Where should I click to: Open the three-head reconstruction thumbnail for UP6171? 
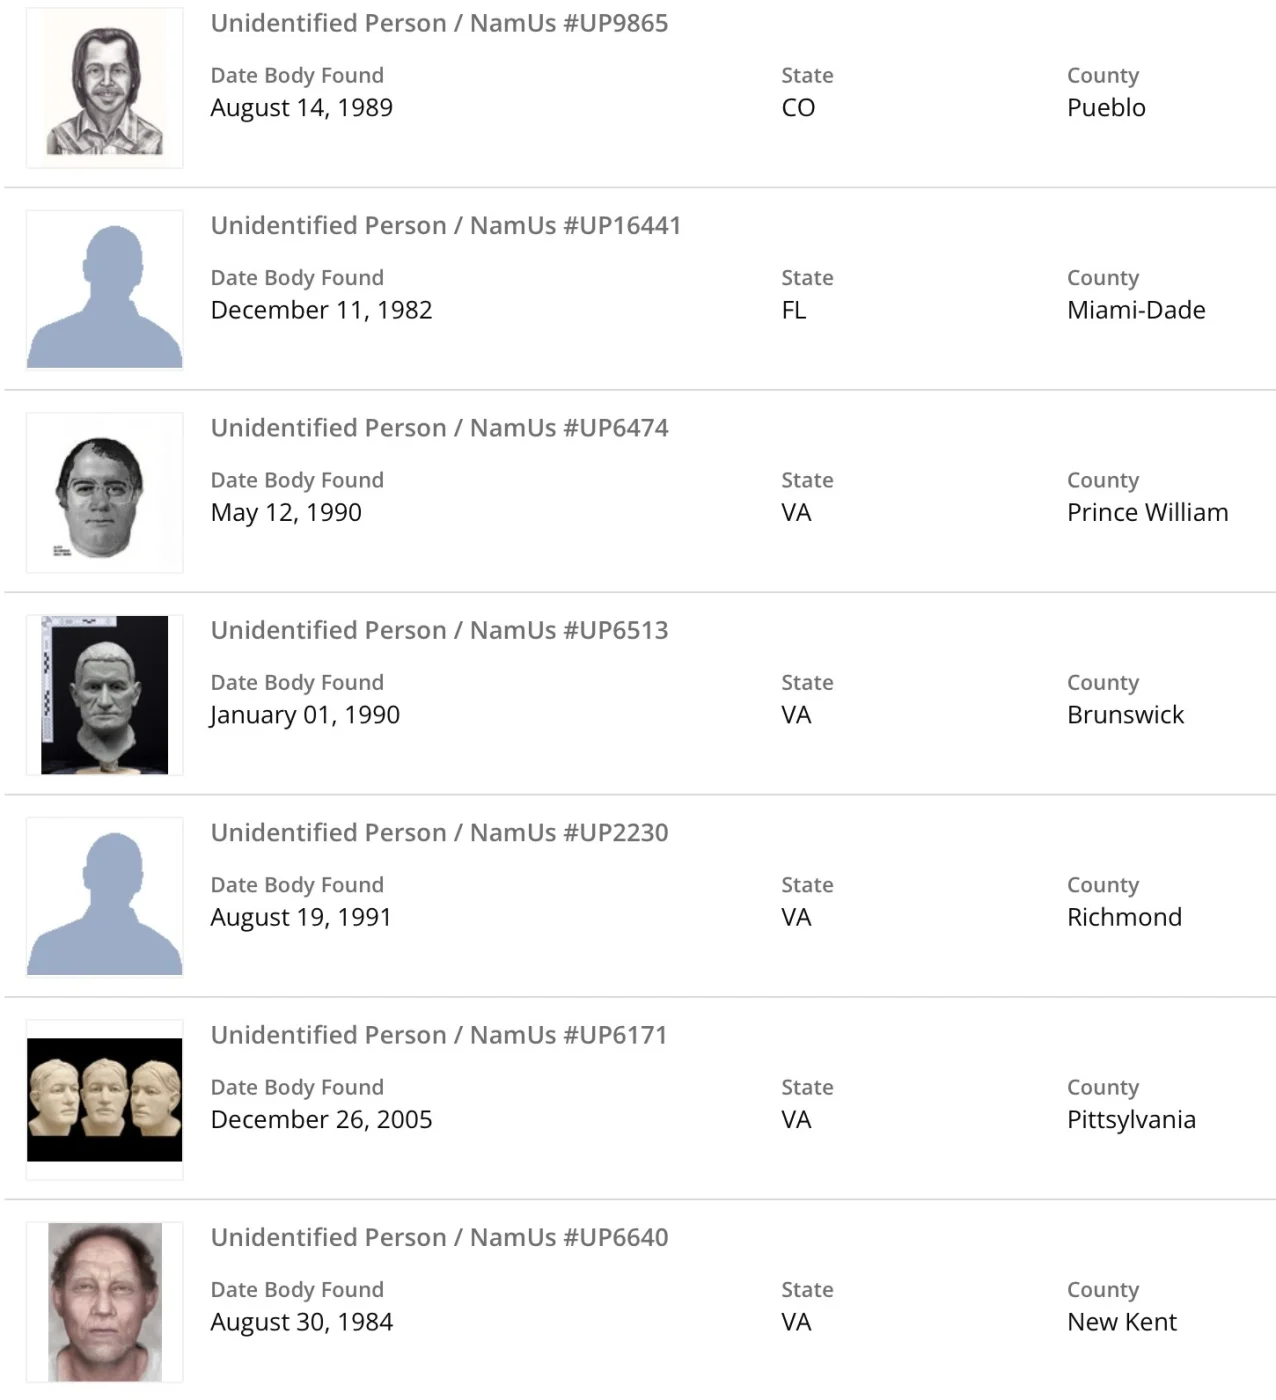pyautogui.click(x=104, y=1099)
